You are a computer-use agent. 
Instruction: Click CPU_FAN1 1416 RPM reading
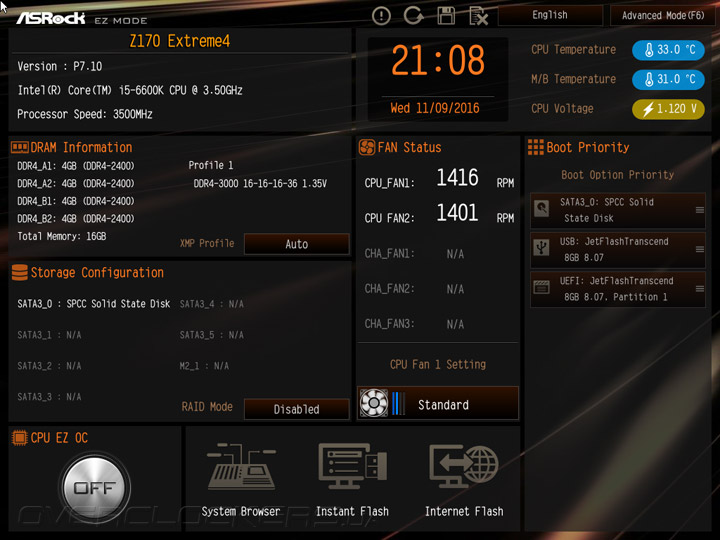(439, 178)
